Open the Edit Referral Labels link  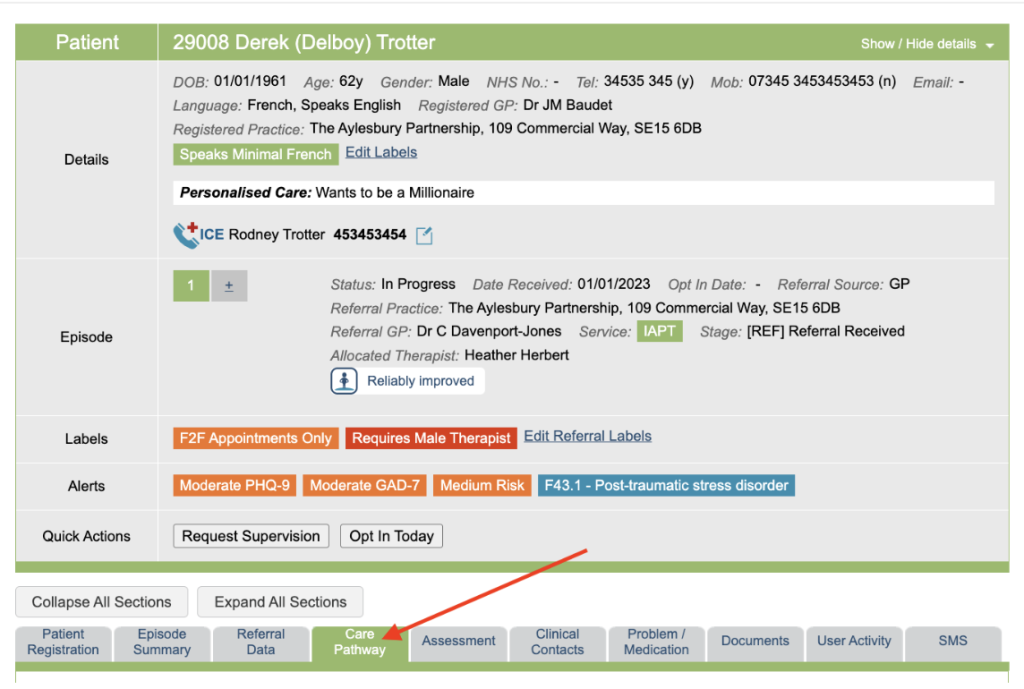coord(587,436)
